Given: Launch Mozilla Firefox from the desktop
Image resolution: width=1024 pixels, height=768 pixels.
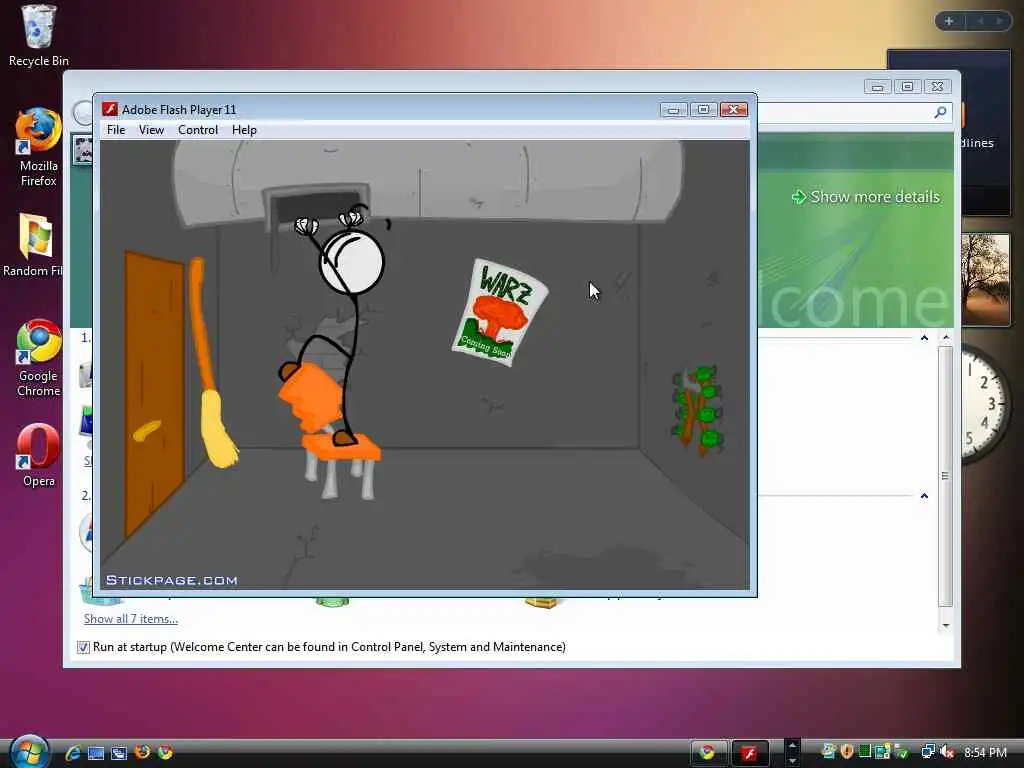Looking at the screenshot, I should pyautogui.click(x=39, y=148).
